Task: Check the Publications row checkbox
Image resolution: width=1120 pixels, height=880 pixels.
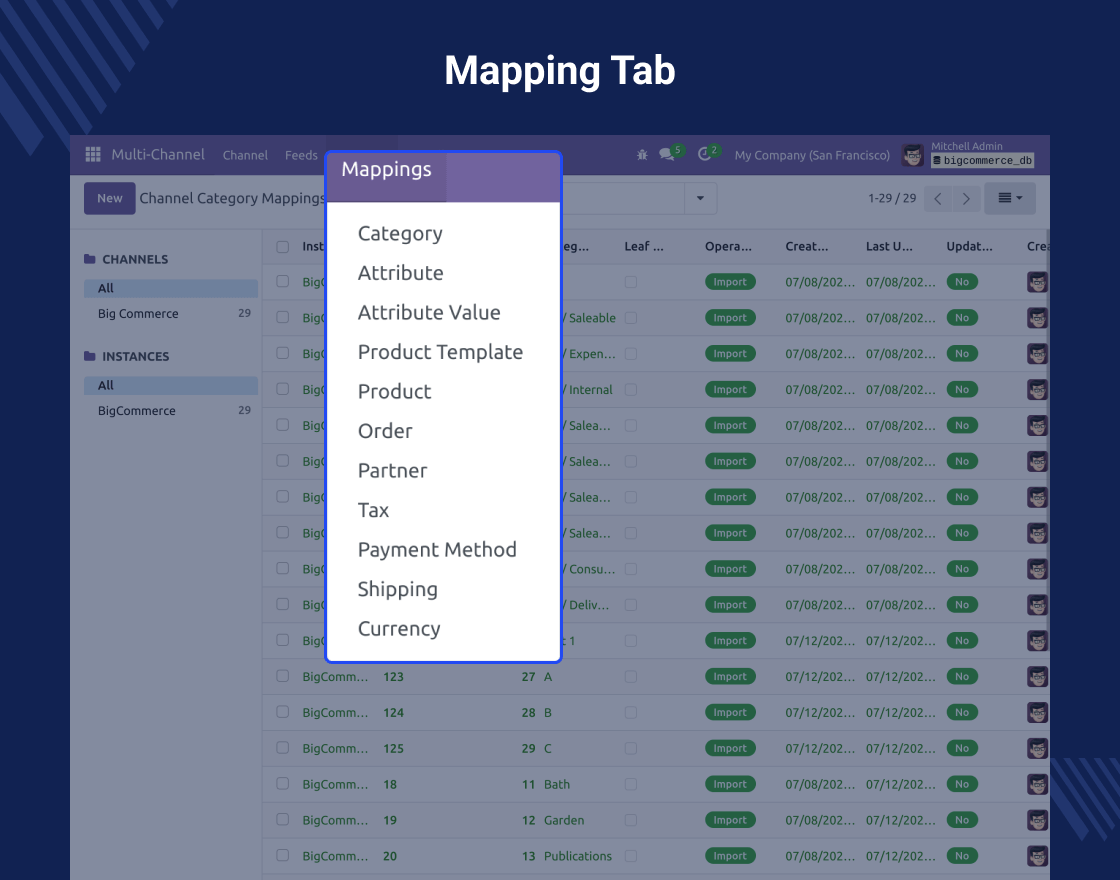Action: pos(283,855)
